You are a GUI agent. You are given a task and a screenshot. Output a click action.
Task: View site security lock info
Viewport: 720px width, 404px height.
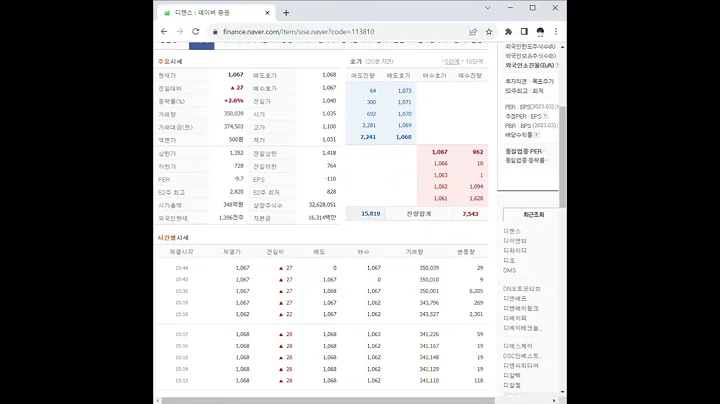pyautogui.click(x=215, y=32)
